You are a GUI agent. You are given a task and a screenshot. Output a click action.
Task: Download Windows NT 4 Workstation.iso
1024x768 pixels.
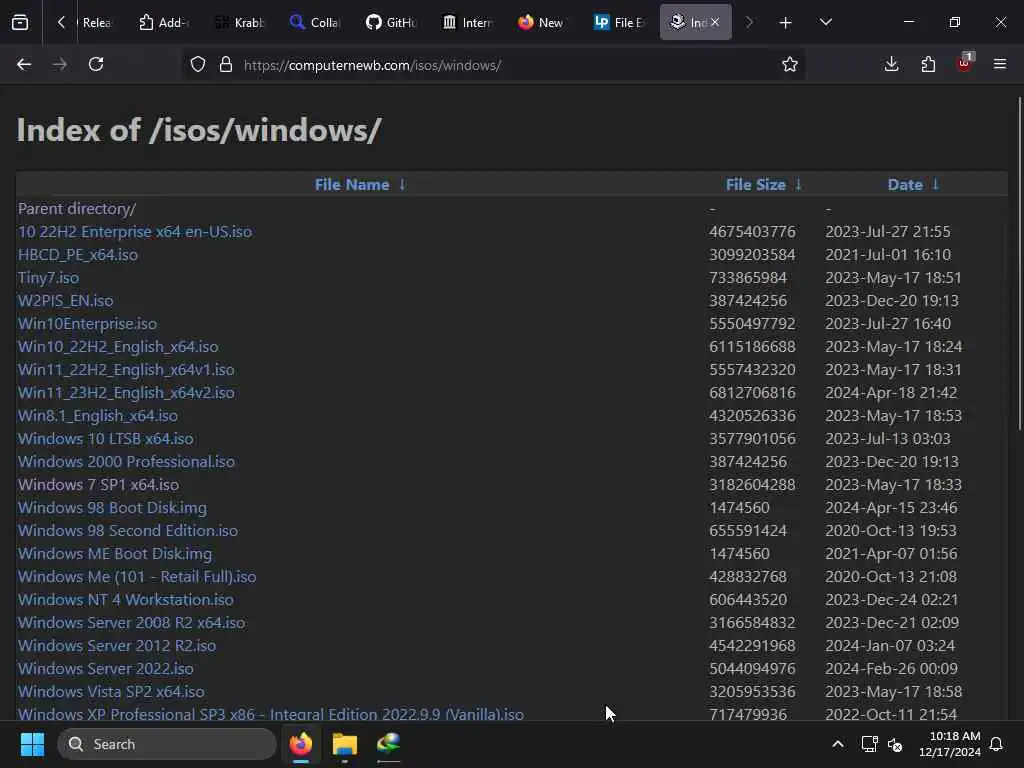126,600
